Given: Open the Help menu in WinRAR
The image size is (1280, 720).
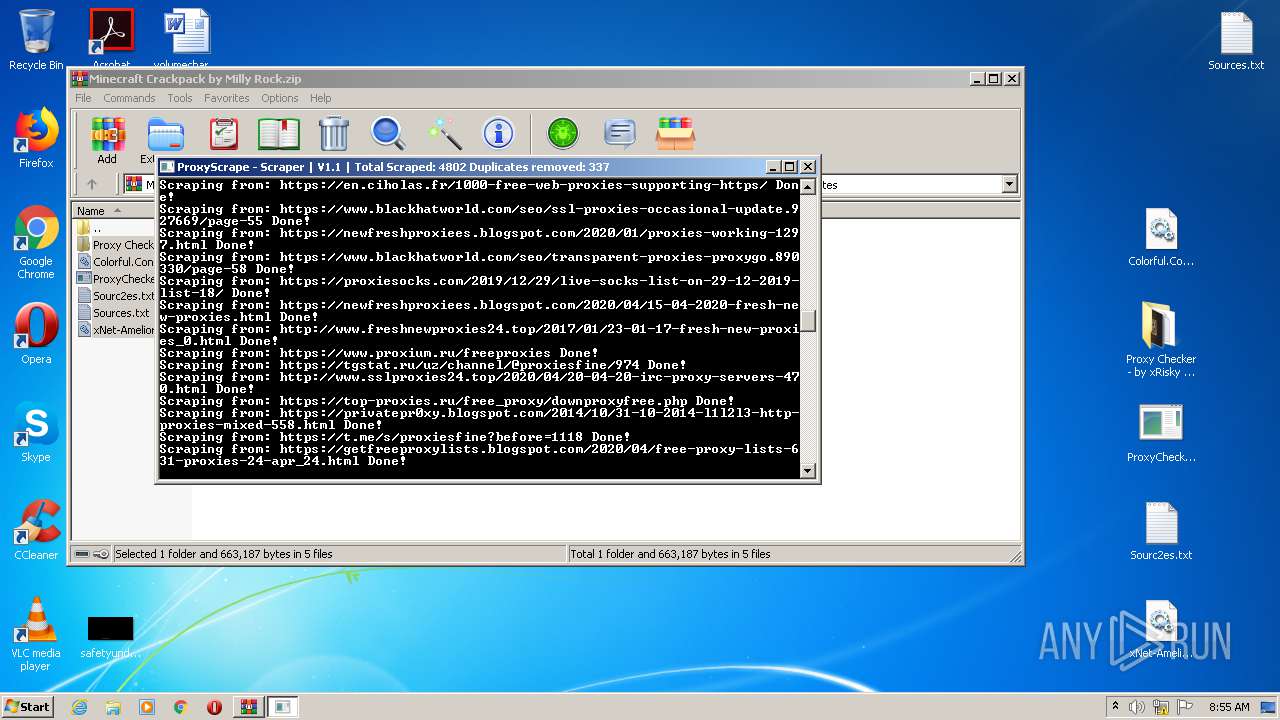Looking at the screenshot, I should (x=320, y=98).
